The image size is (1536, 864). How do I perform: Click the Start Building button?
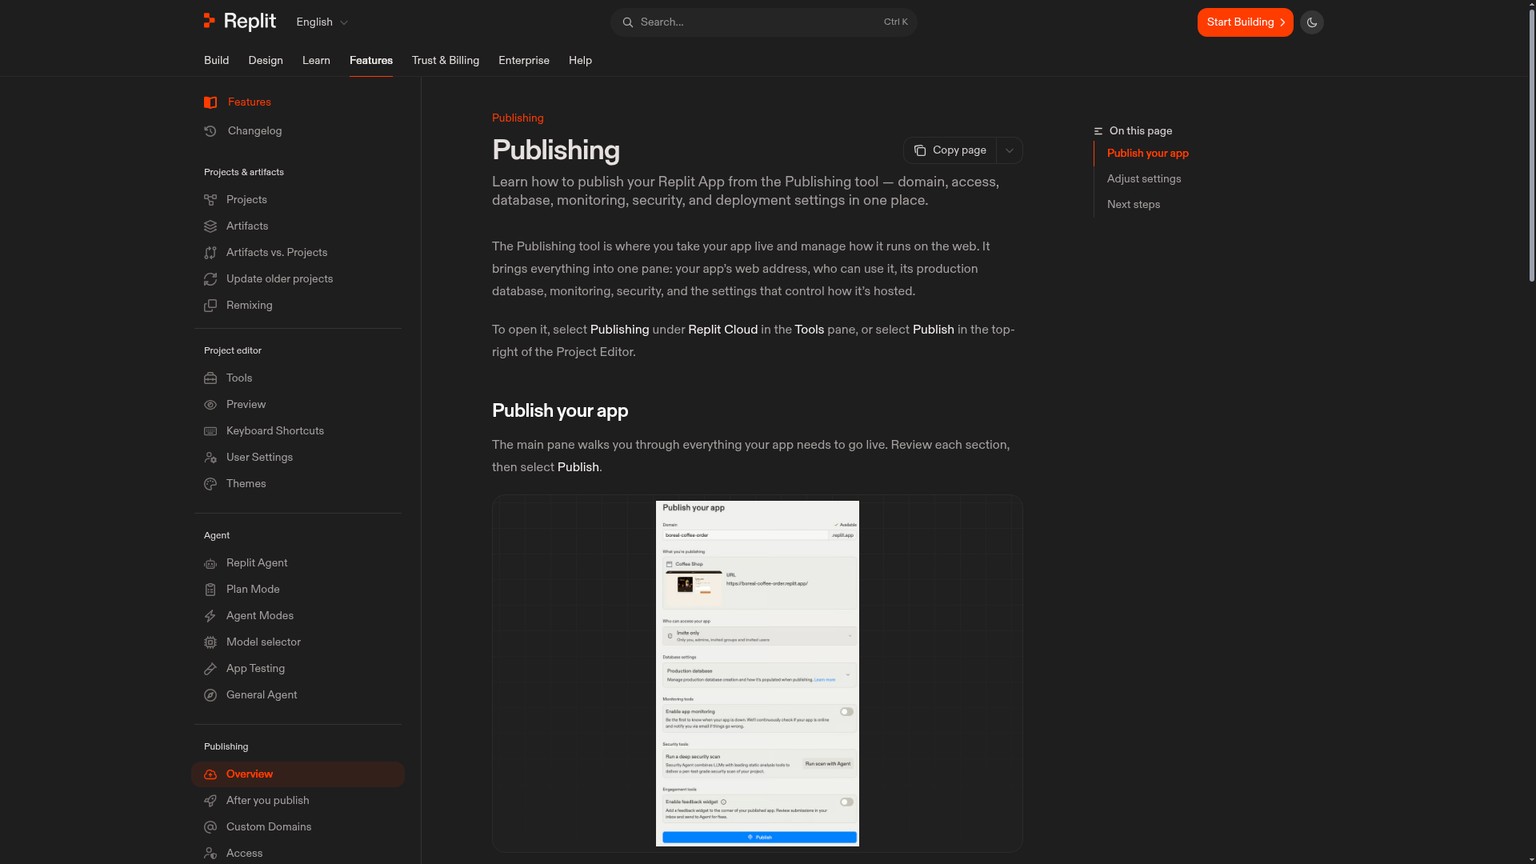tap(1245, 22)
